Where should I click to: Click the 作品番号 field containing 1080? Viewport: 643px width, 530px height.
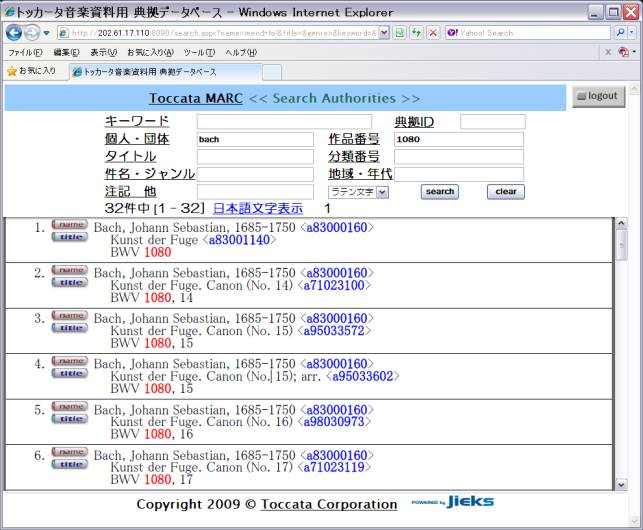459,139
